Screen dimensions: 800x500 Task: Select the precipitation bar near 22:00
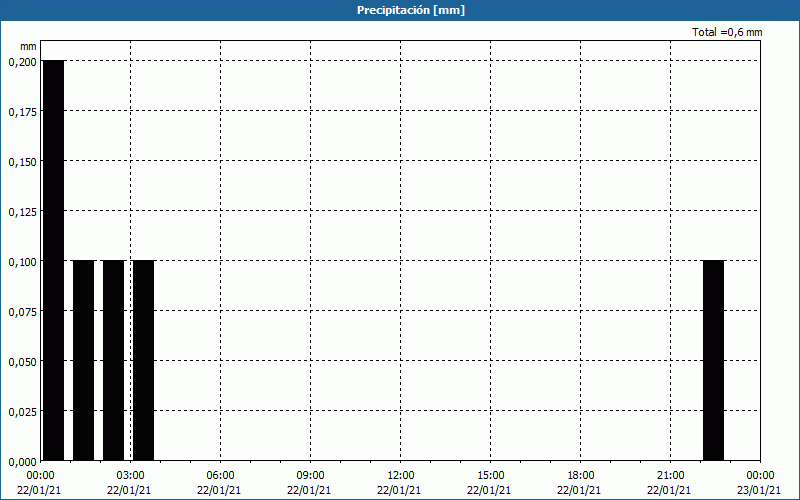pos(713,360)
